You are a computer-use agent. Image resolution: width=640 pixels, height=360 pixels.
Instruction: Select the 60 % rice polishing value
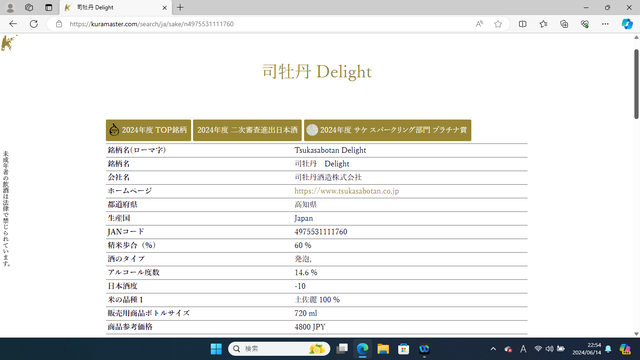point(302,245)
